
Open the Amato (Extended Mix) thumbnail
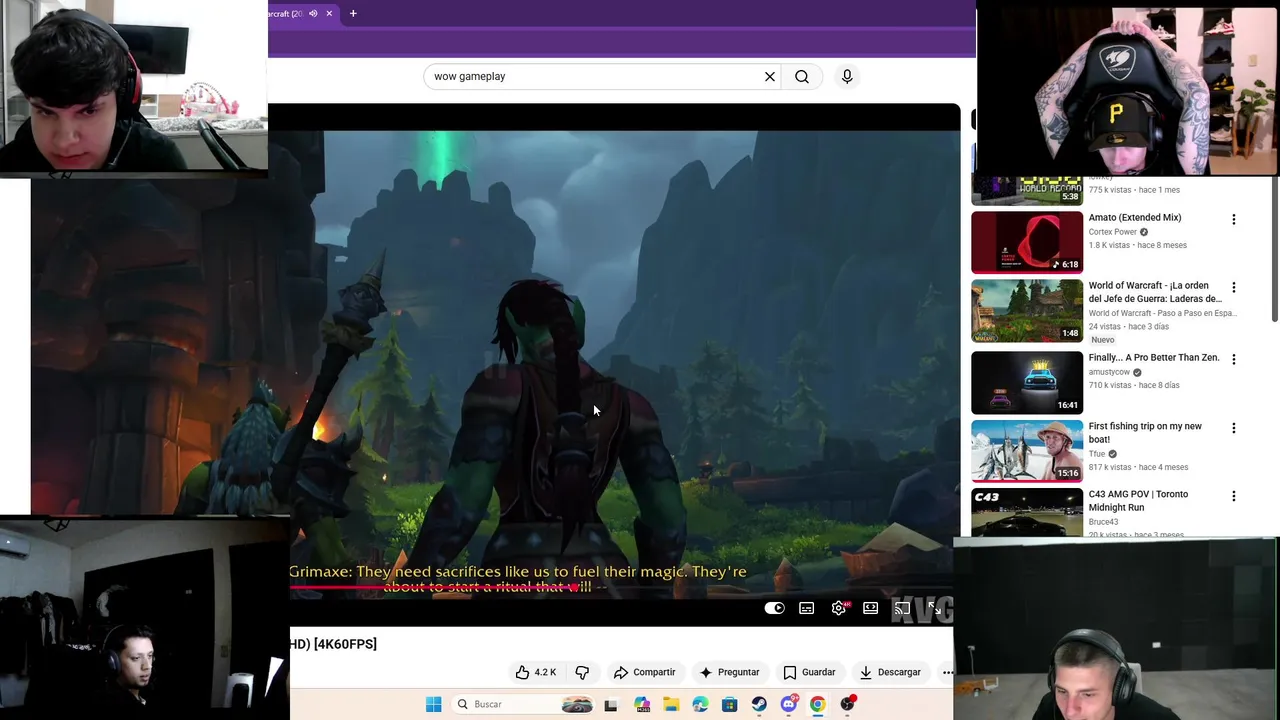1027,242
